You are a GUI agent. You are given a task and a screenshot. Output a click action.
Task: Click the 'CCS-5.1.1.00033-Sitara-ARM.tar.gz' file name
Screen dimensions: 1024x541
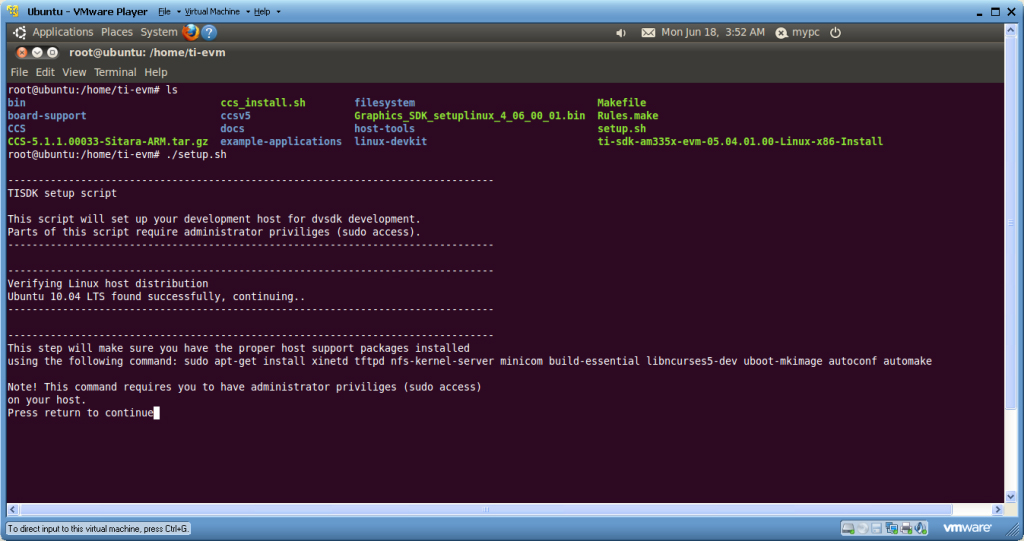coord(108,141)
